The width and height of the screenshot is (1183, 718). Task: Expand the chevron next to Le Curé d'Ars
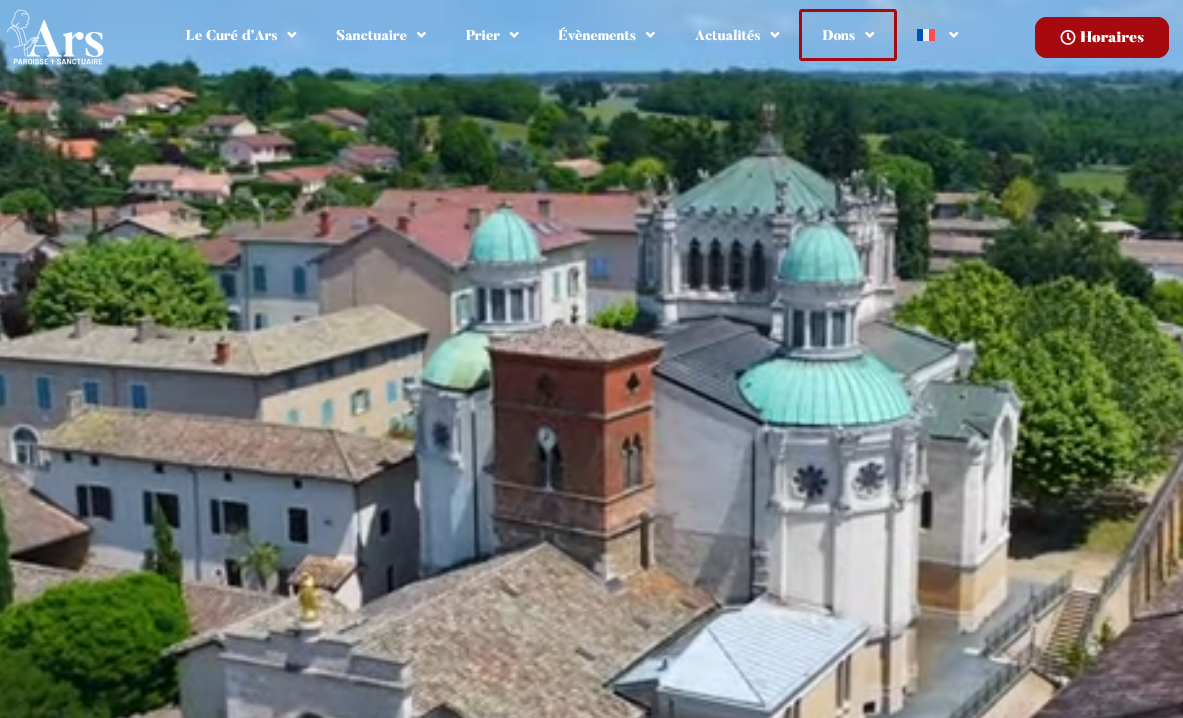pos(292,35)
